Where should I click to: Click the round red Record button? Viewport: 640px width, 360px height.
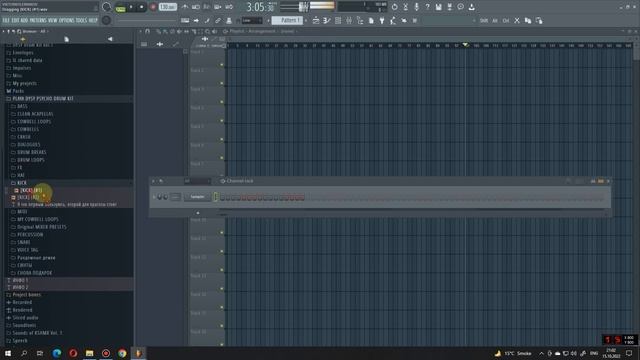click(153, 7)
